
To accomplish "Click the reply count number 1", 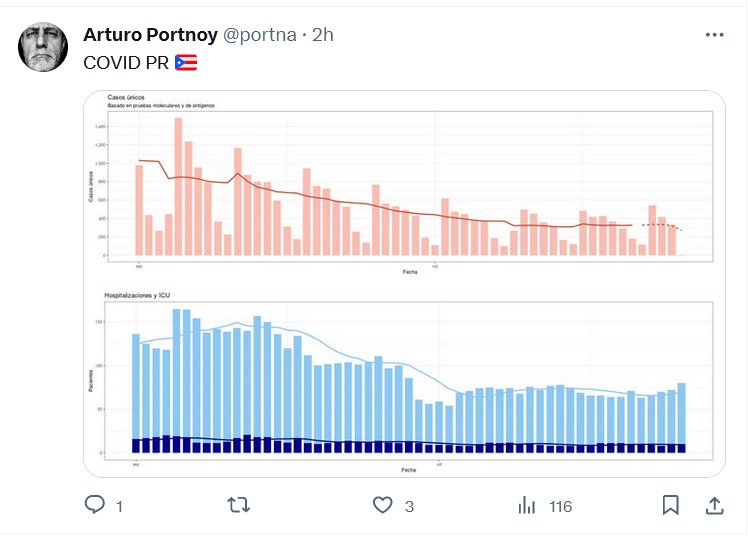I will [x=119, y=507].
